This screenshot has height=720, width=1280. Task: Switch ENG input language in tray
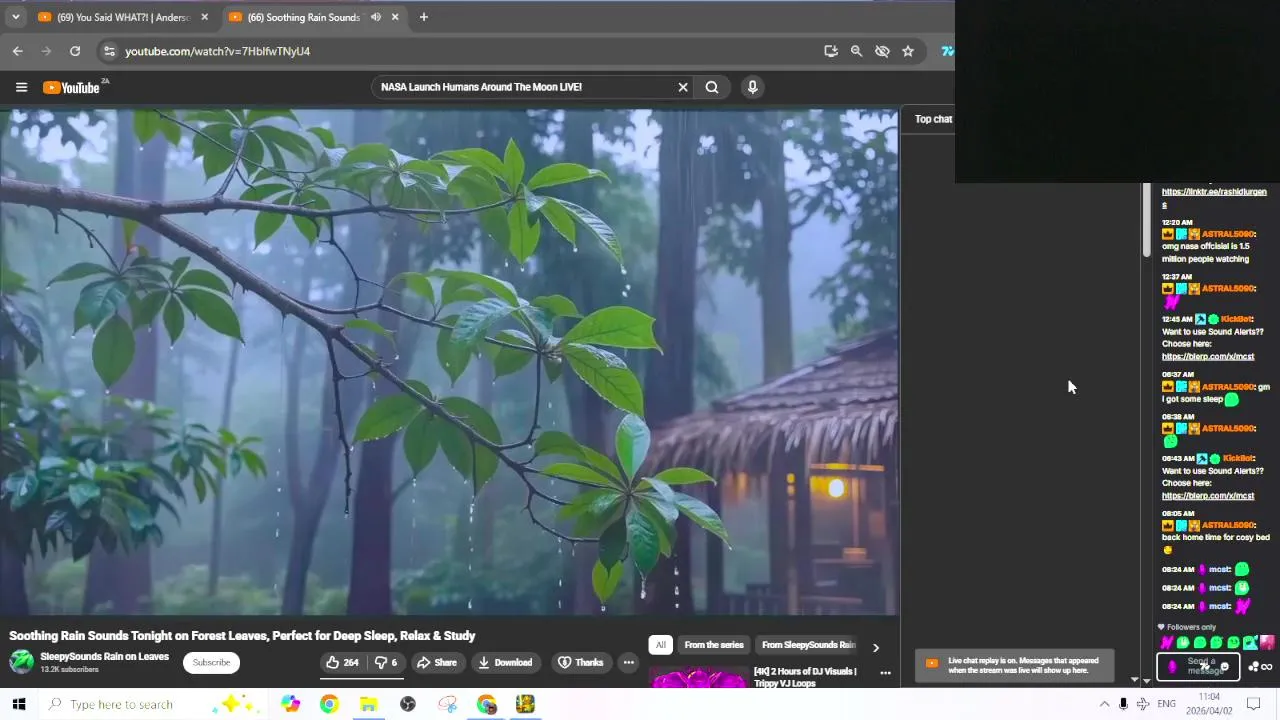point(1166,704)
